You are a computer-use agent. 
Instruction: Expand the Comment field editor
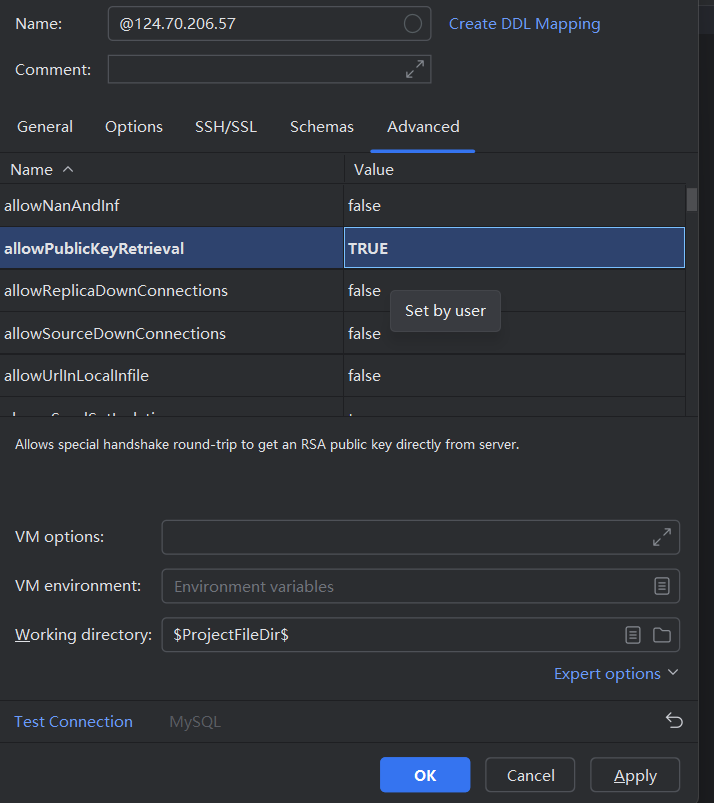click(x=414, y=69)
